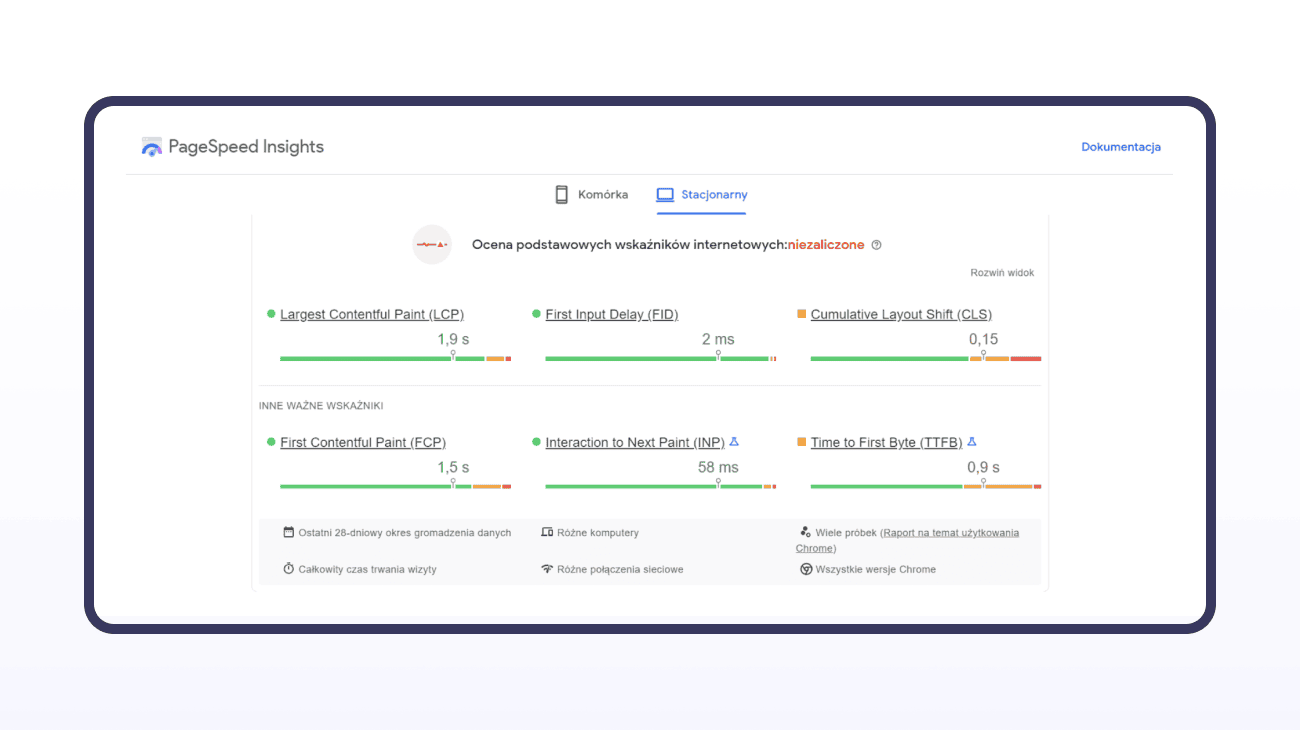Click the CLS value 0,15
The width and height of the screenshot is (1300, 730).
pyautogui.click(x=983, y=339)
